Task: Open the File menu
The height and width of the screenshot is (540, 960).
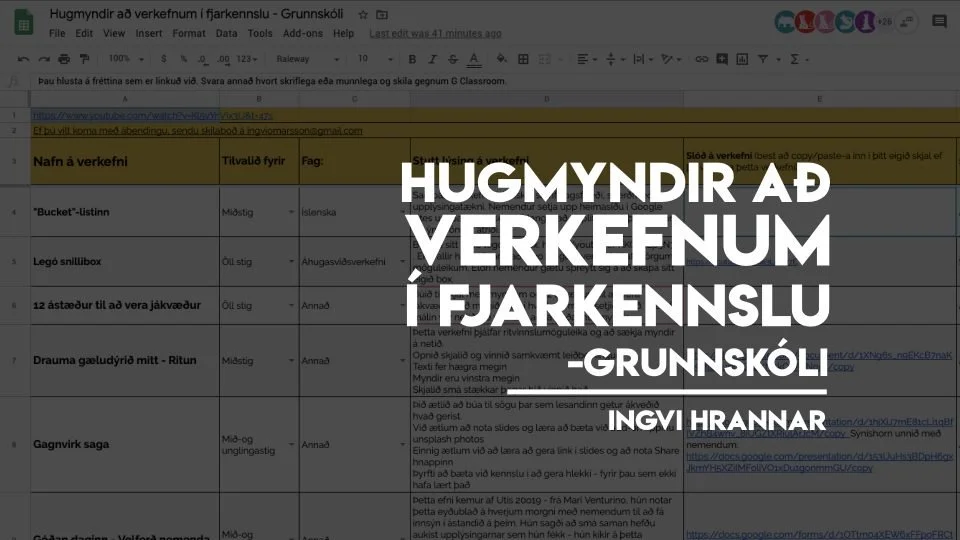Action: 57,34
